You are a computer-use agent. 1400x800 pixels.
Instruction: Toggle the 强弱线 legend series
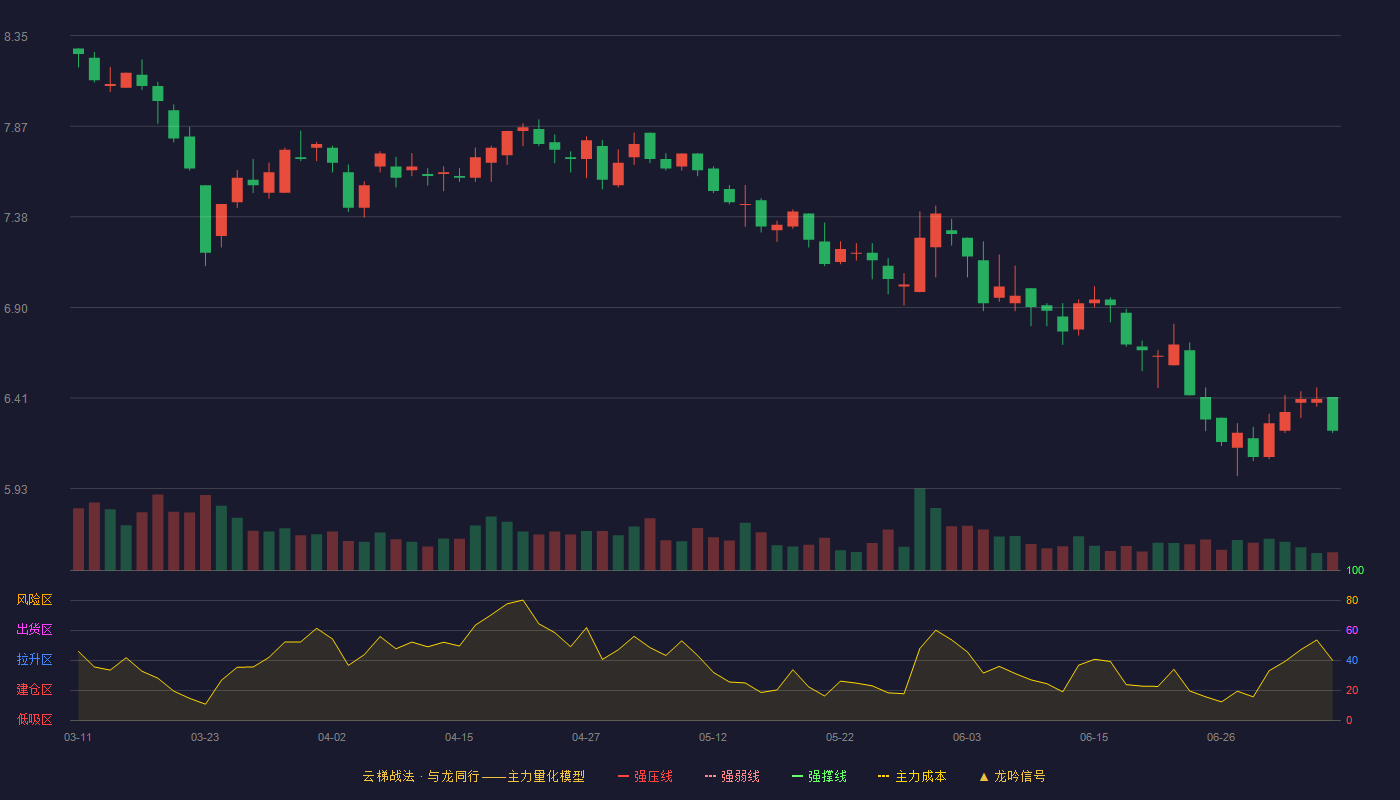coord(732,776)
